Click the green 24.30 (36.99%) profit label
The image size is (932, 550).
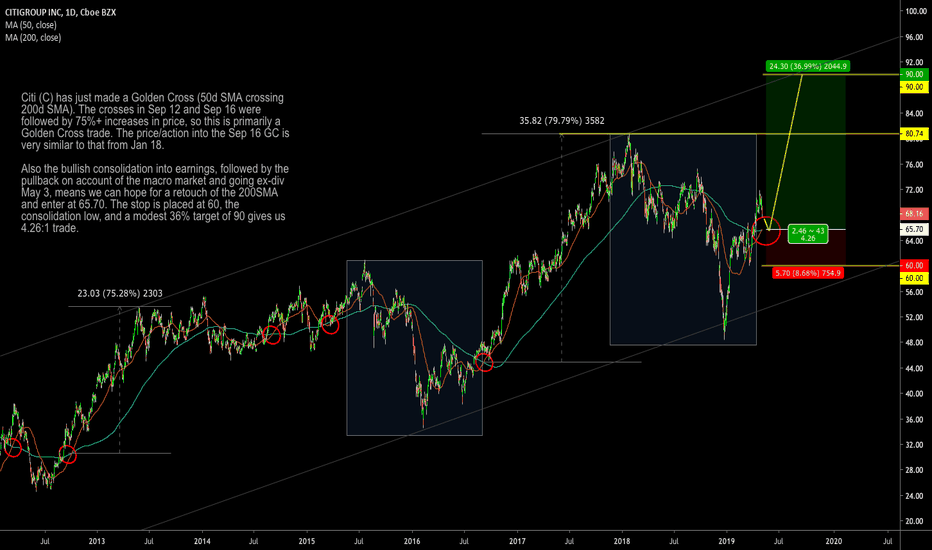[807, 66]
